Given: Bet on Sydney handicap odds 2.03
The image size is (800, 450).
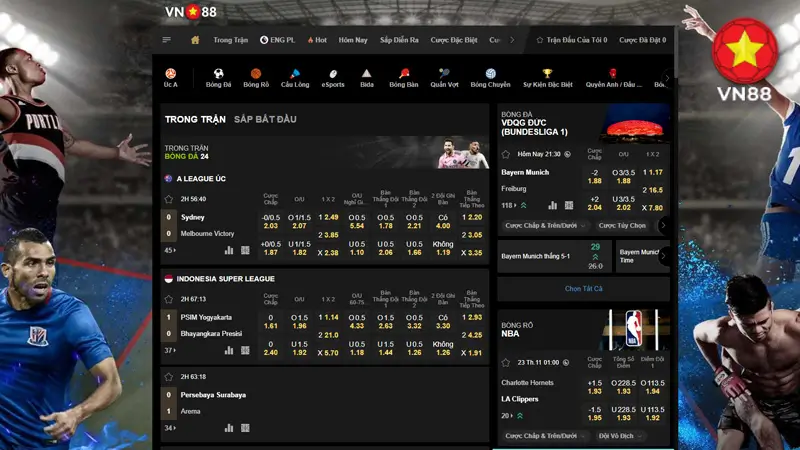Looking at the screenshot, I should [270, 226].
